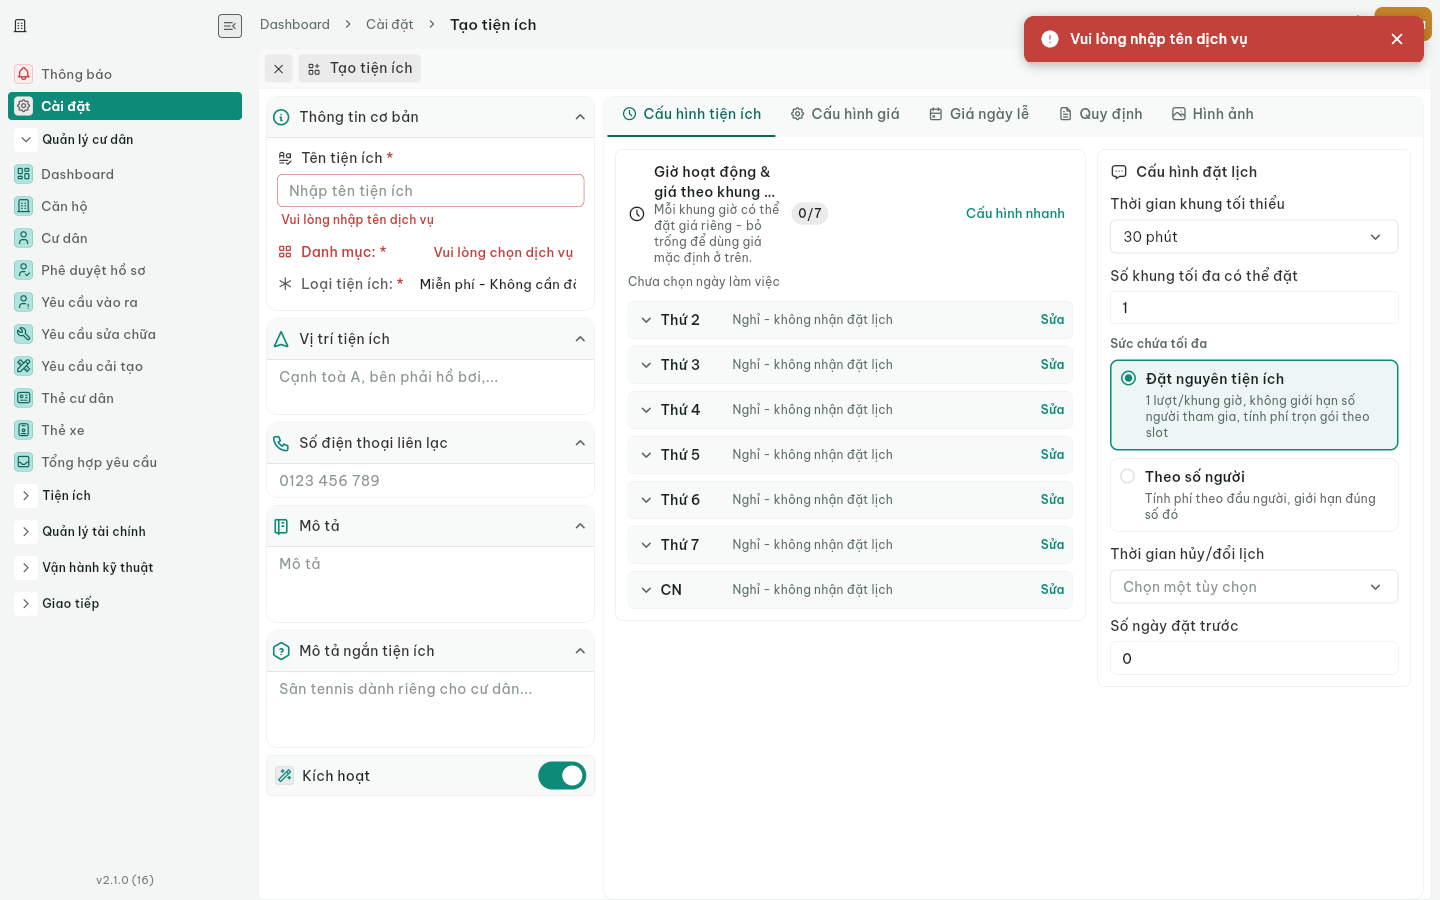Click the Thông báo bell icon
Viewport: 1440px width, 900px height.
point(24,74)
